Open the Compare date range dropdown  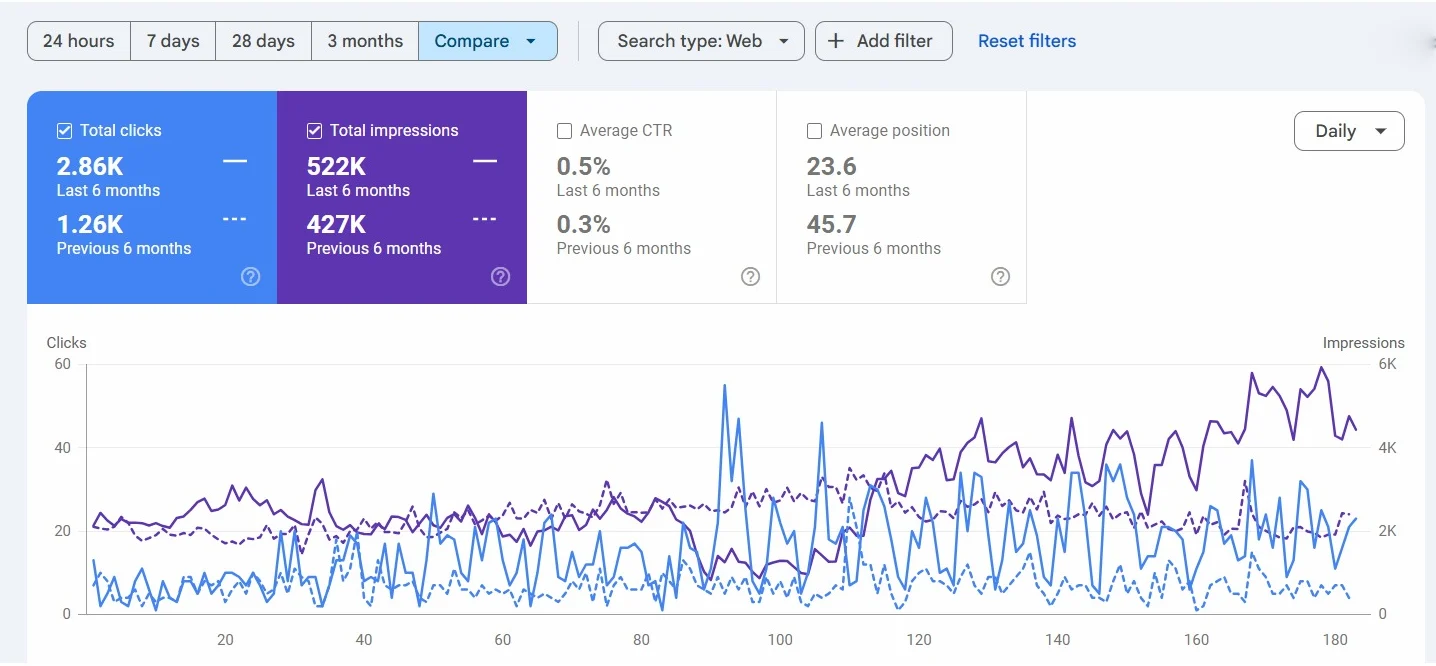[487, 41]
